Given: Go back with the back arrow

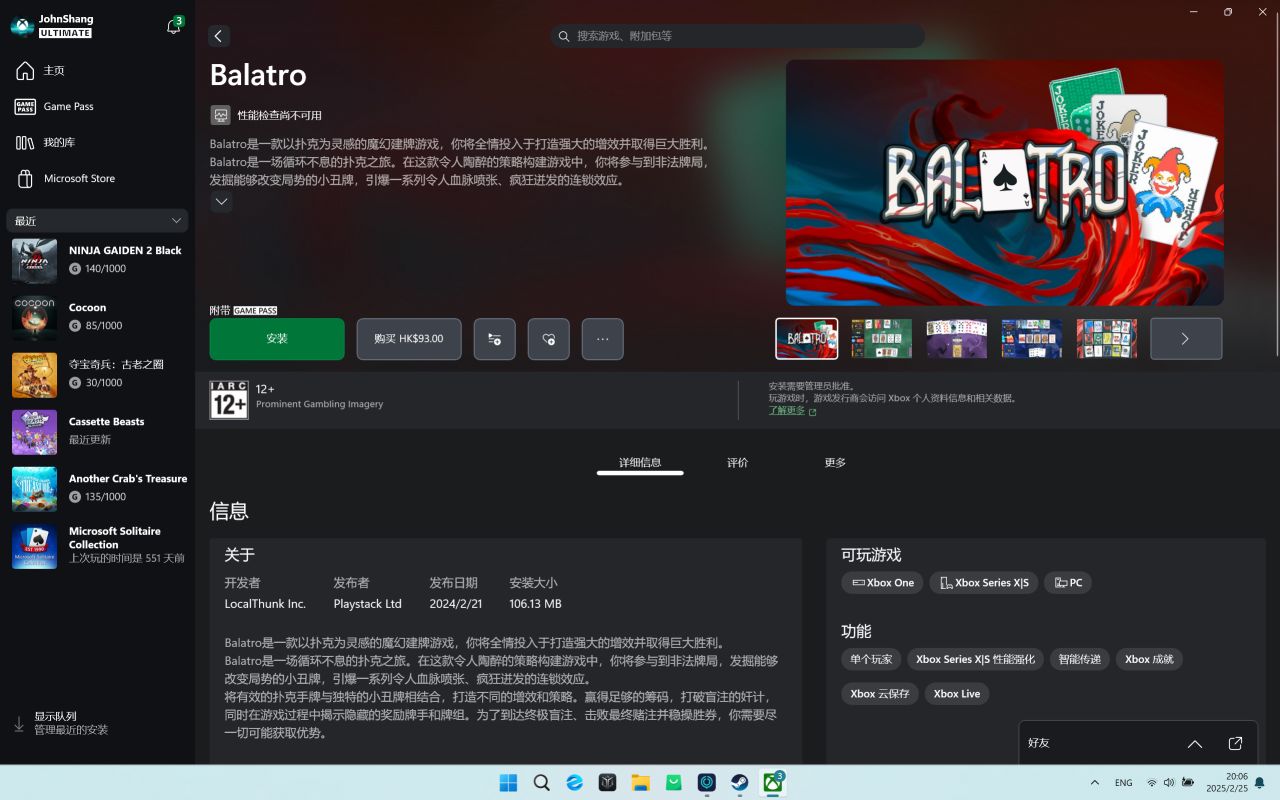Looking at the screenshot, I should coord(219,36).
